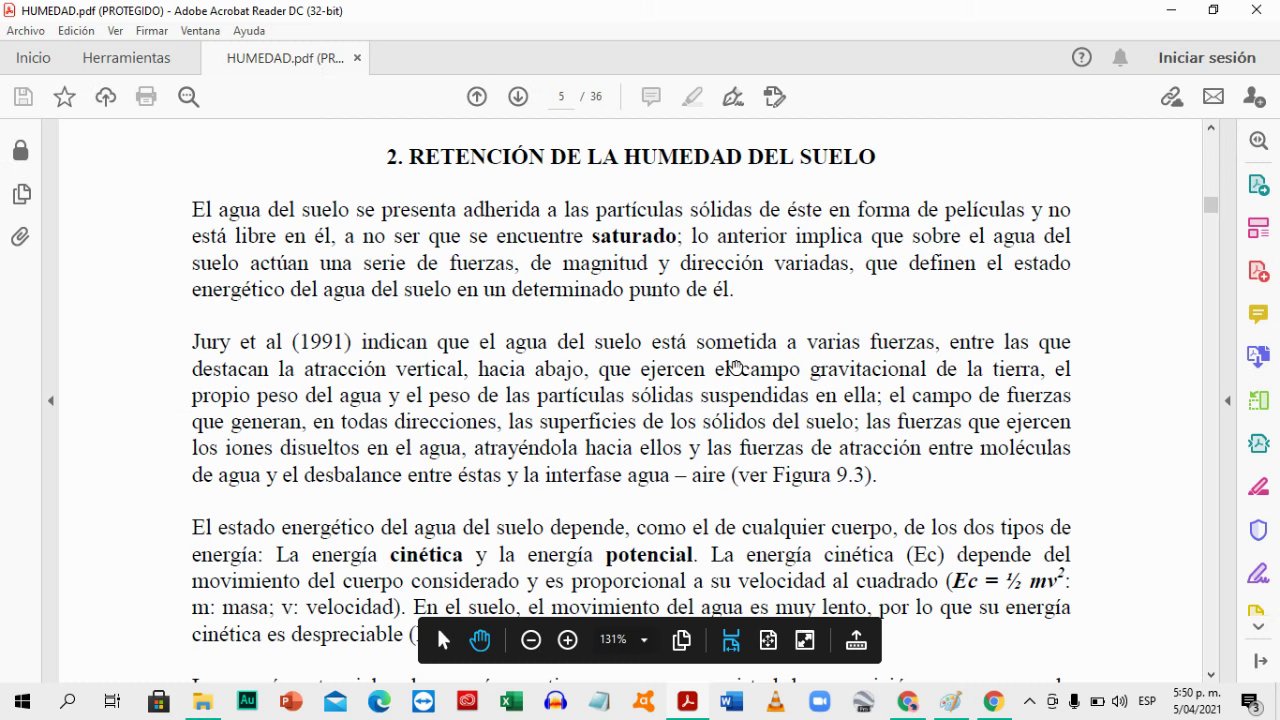Open the green Scan tool in right pane
Screen dimensions: 1280x720
click(1258, 401)
